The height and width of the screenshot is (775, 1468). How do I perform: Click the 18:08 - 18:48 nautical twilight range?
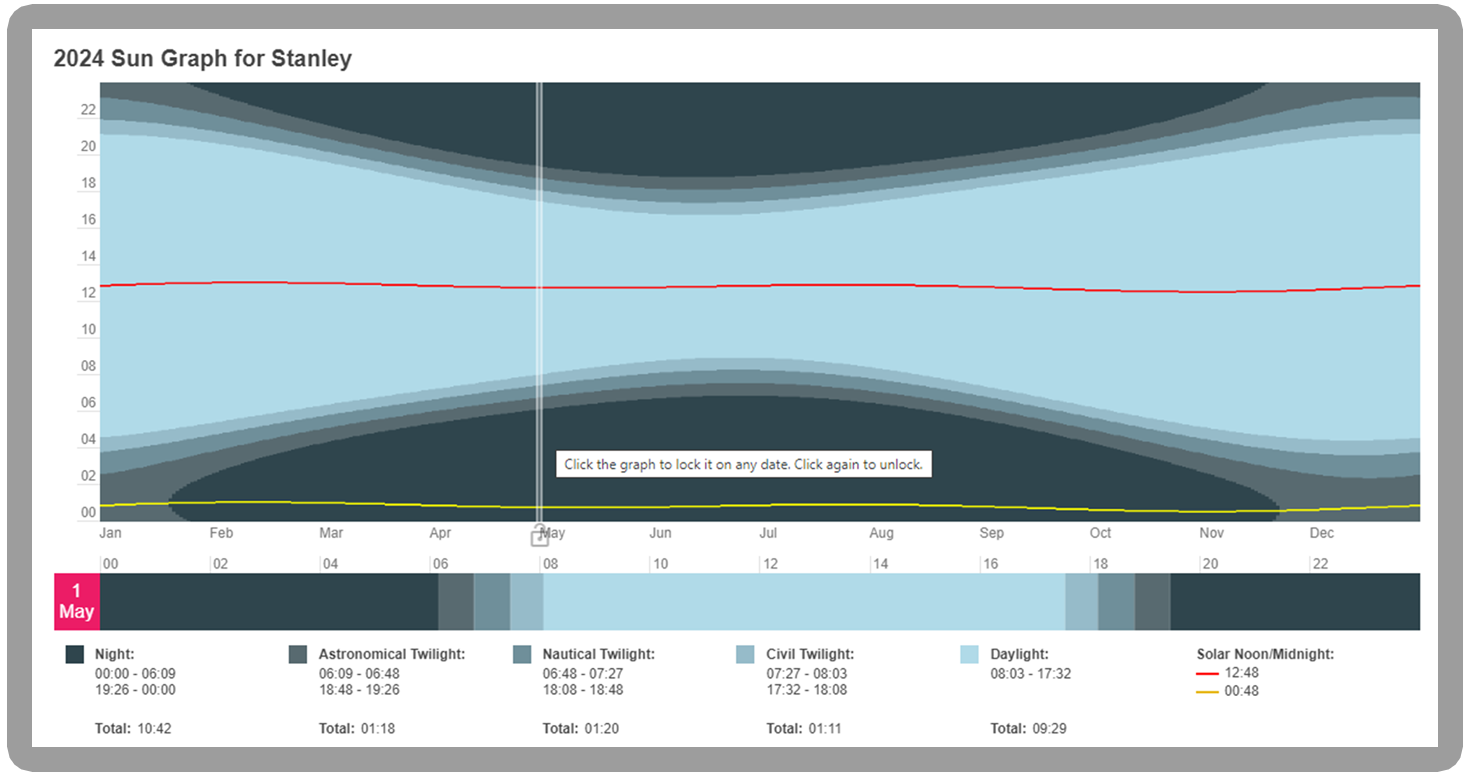[x=583, y=690]
